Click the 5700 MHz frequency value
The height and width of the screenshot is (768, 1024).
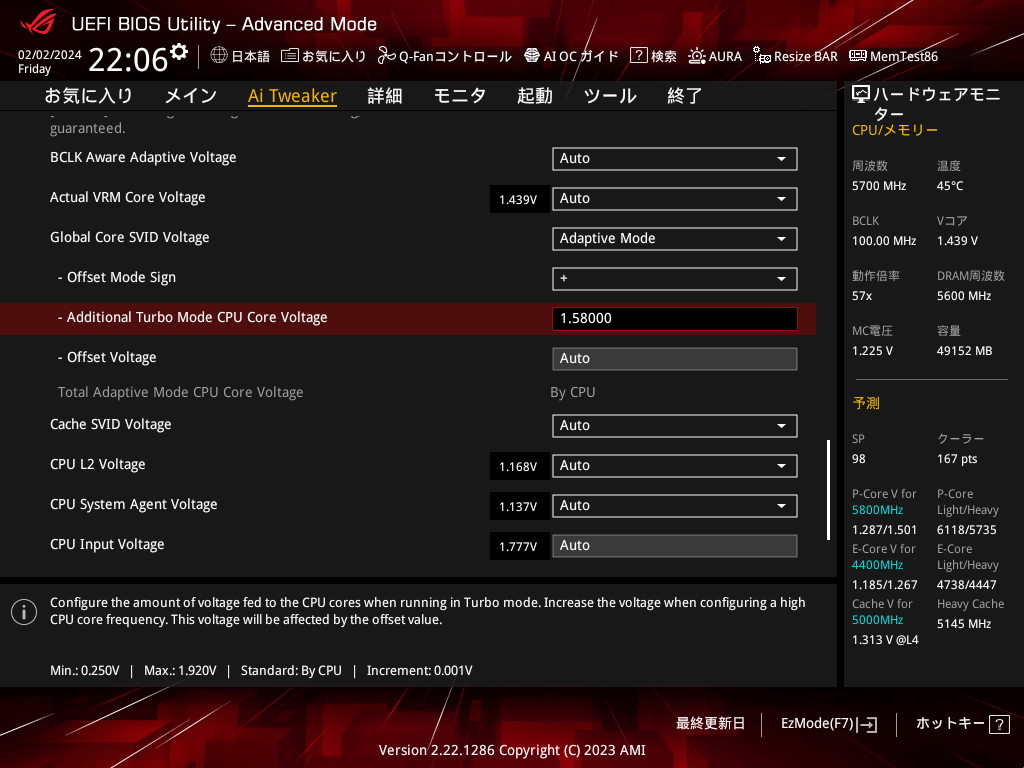point(879,186)
